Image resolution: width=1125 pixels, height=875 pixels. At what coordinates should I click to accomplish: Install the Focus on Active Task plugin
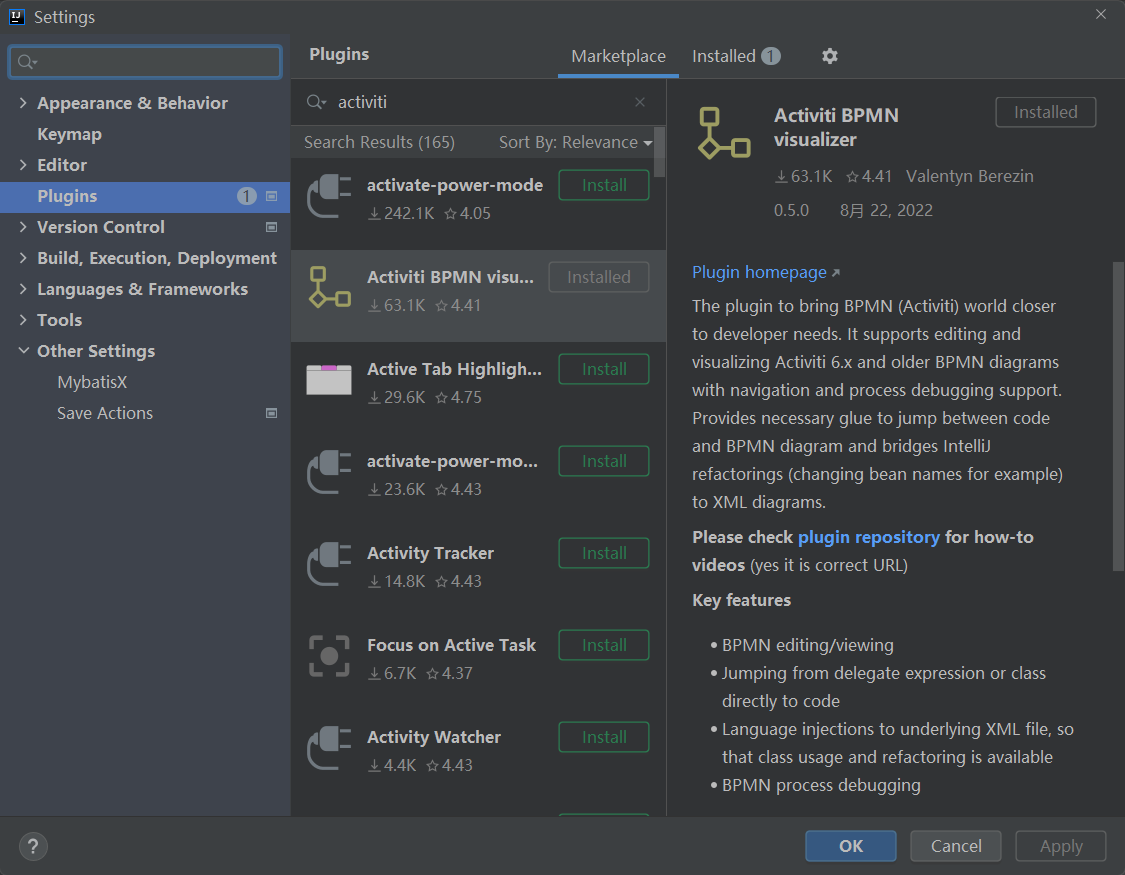[604, 645]
